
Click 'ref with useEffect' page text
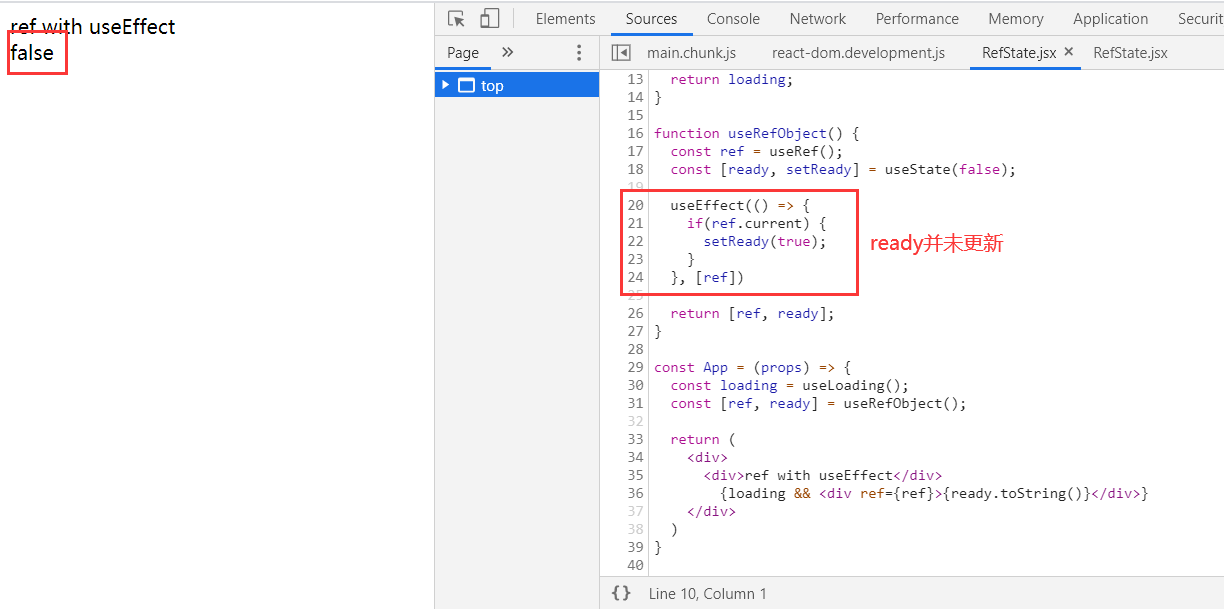point(93,27)
